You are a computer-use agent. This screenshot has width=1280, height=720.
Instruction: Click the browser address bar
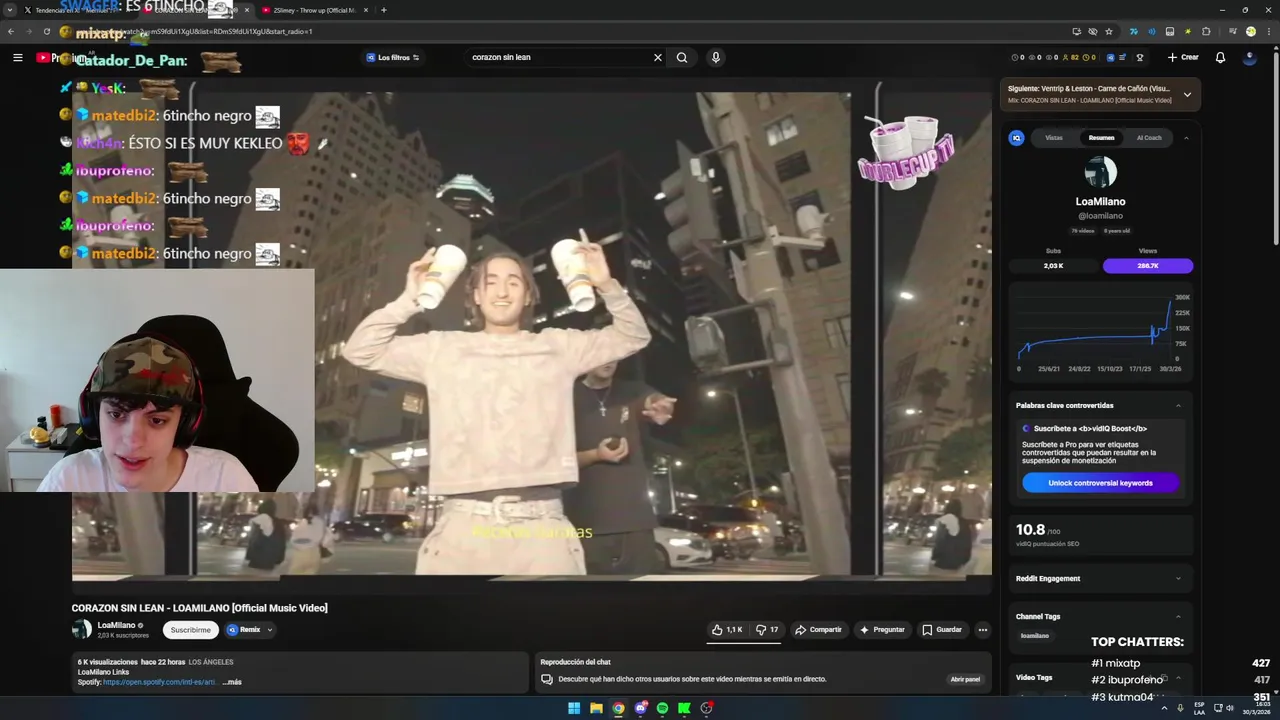tap(590, 31)
